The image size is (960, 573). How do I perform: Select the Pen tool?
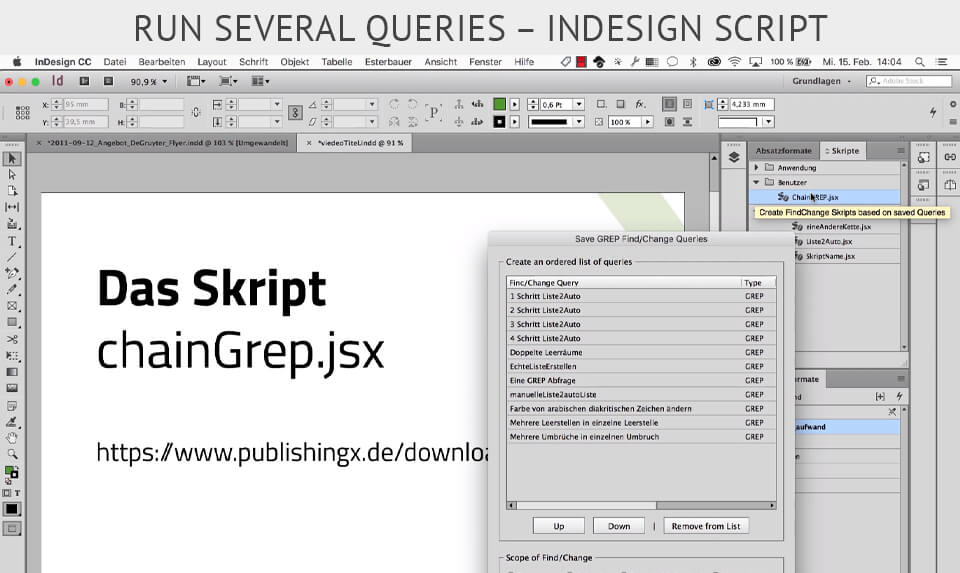[12, 273]
